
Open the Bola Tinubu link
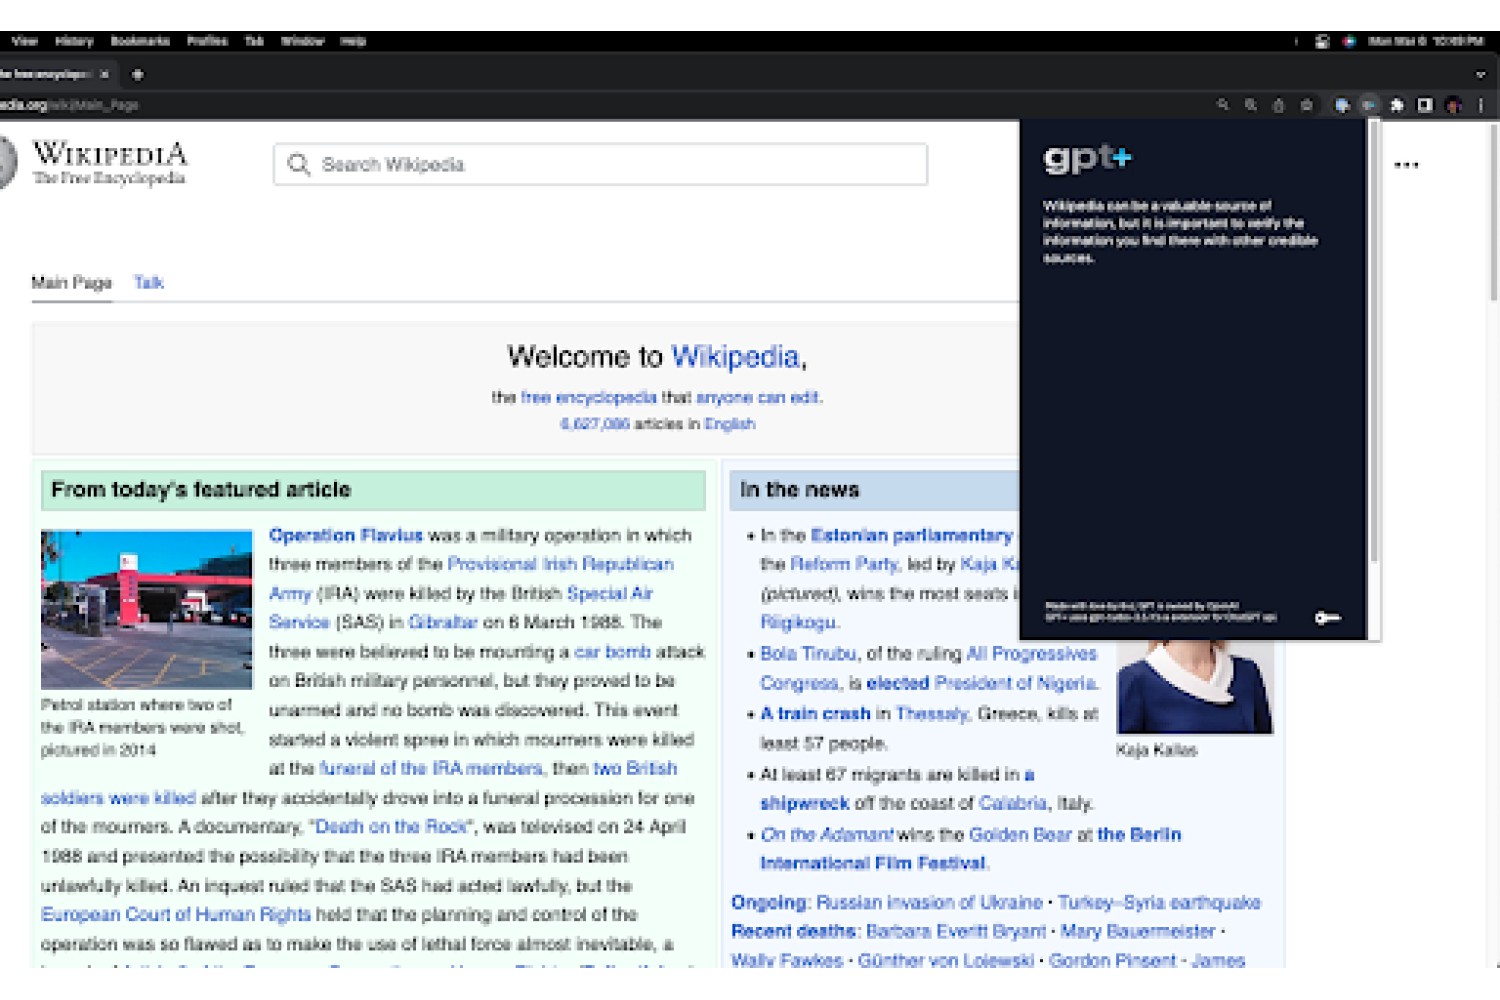[808, 654]
